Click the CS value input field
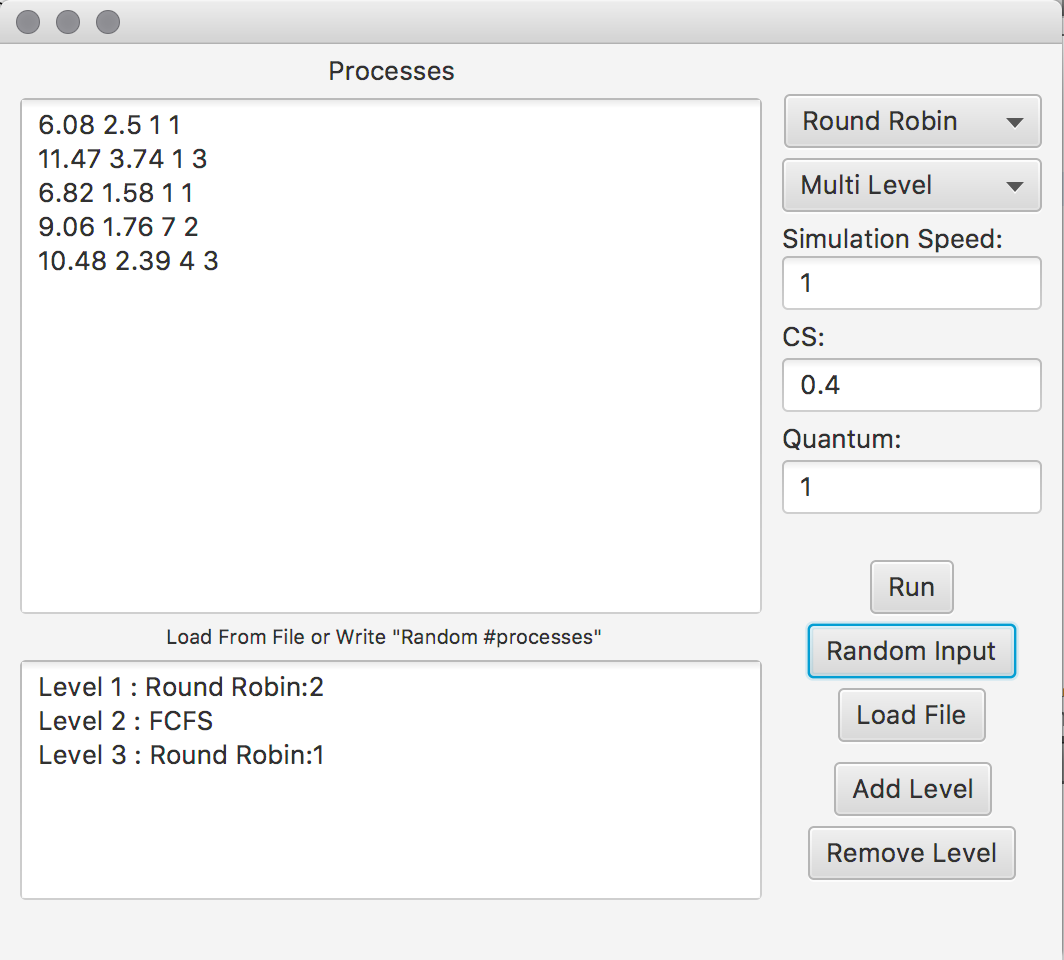1064x960 pixels. (911, 385)
